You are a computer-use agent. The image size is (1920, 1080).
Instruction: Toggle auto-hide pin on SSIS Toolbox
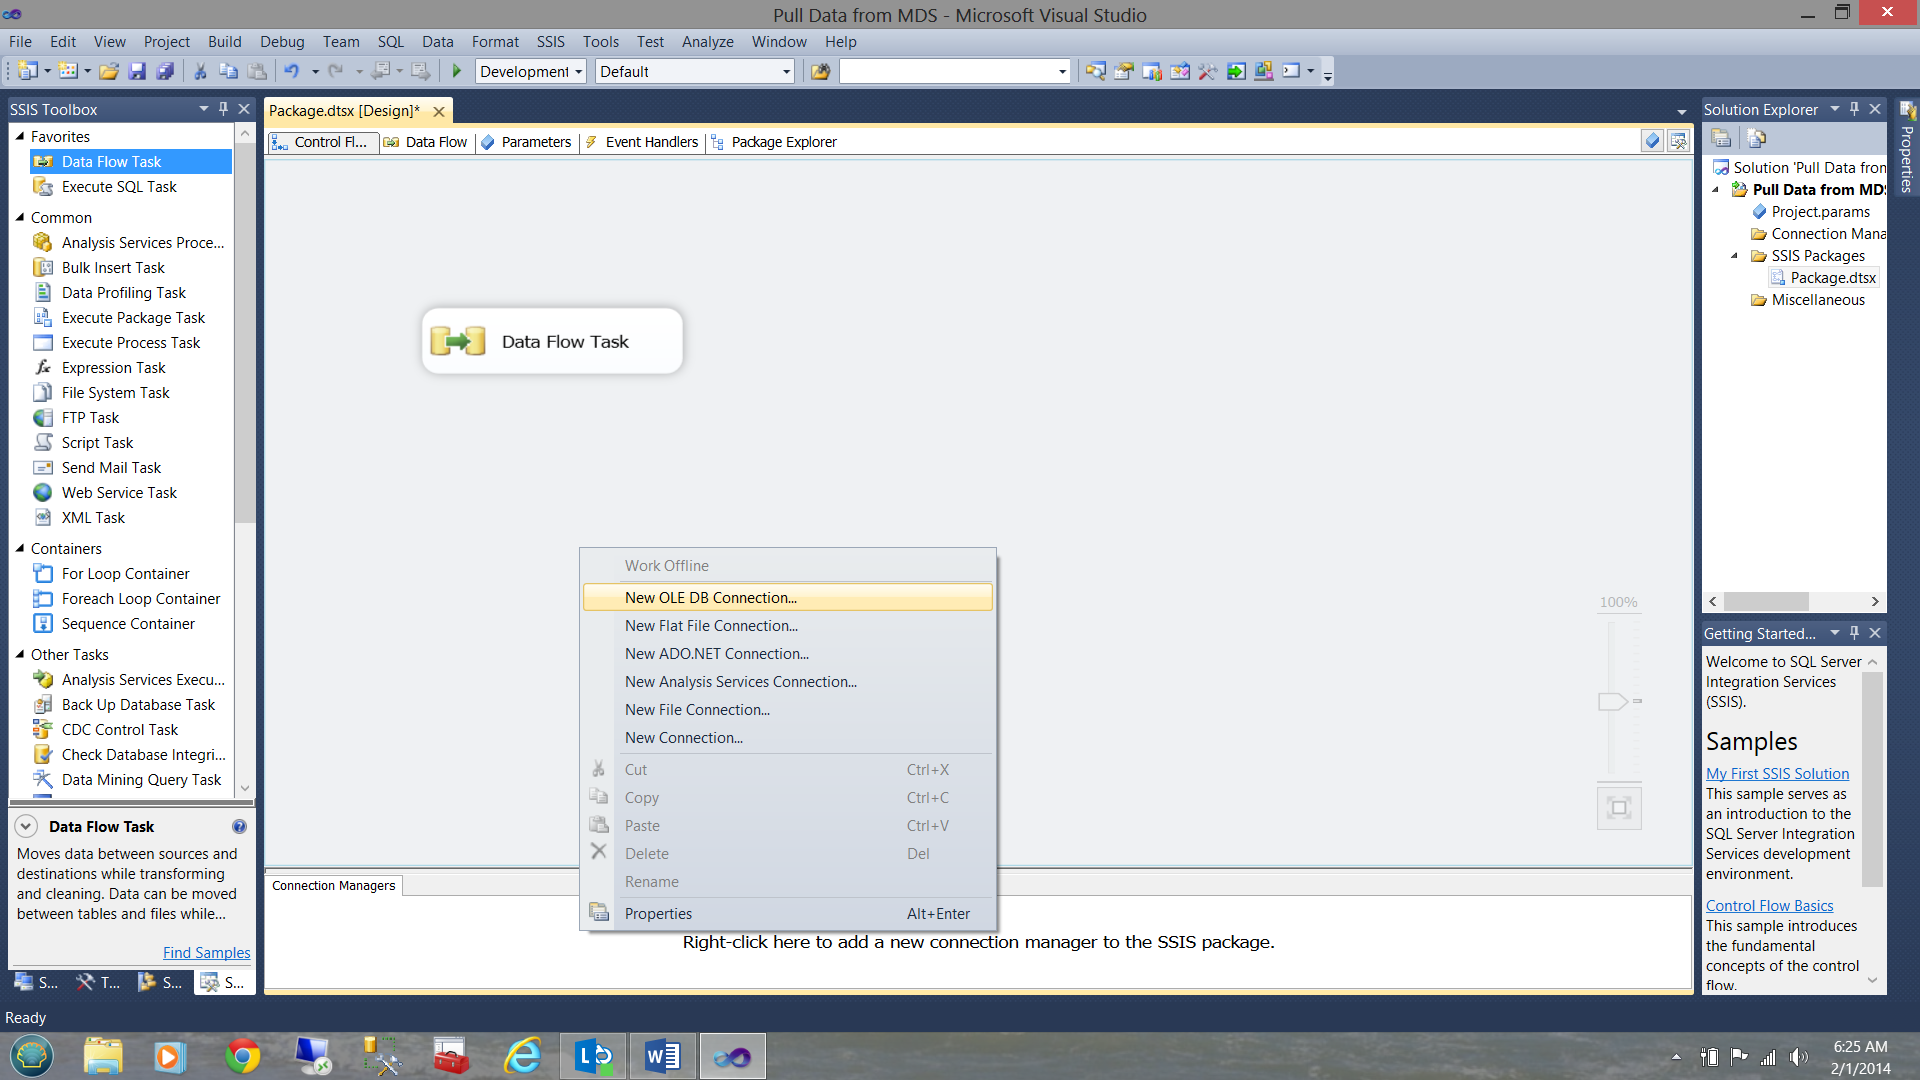tap(224, 109)
